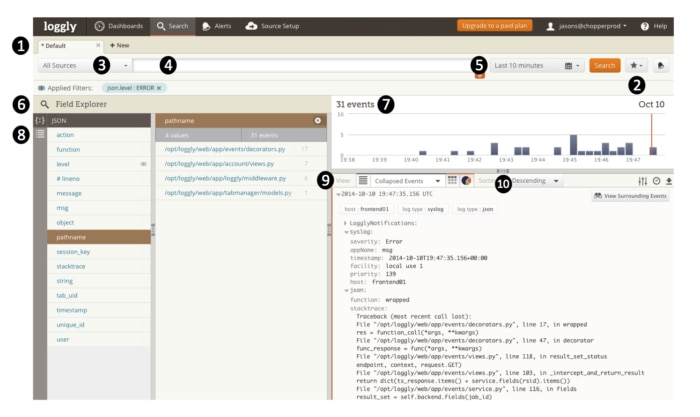Click the download events icon
Viewport: 700px width, 417px height.
669,181
